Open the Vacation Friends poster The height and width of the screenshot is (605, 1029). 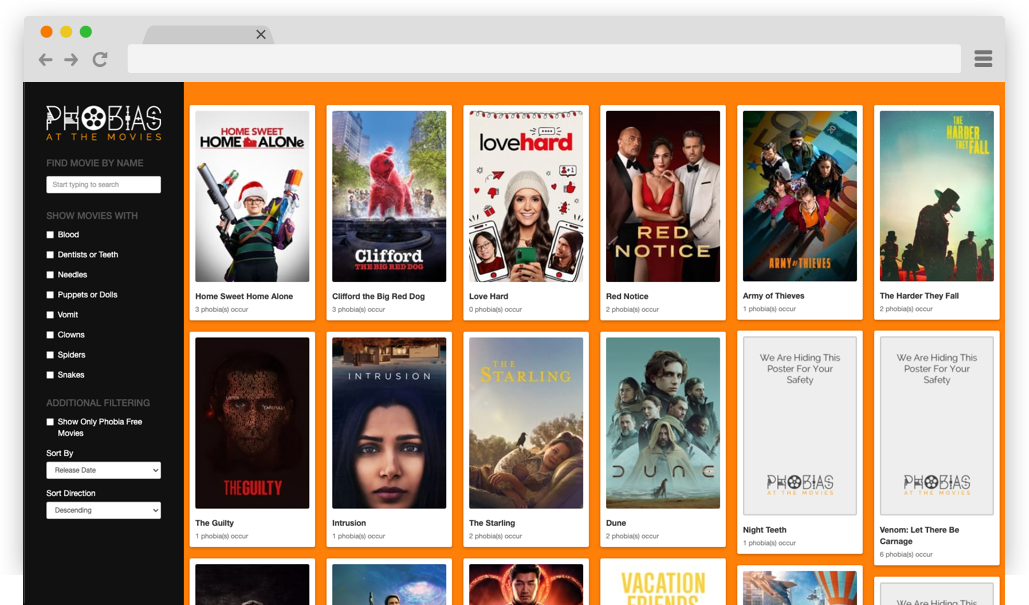pyautogui.click(x=663, y=585)
